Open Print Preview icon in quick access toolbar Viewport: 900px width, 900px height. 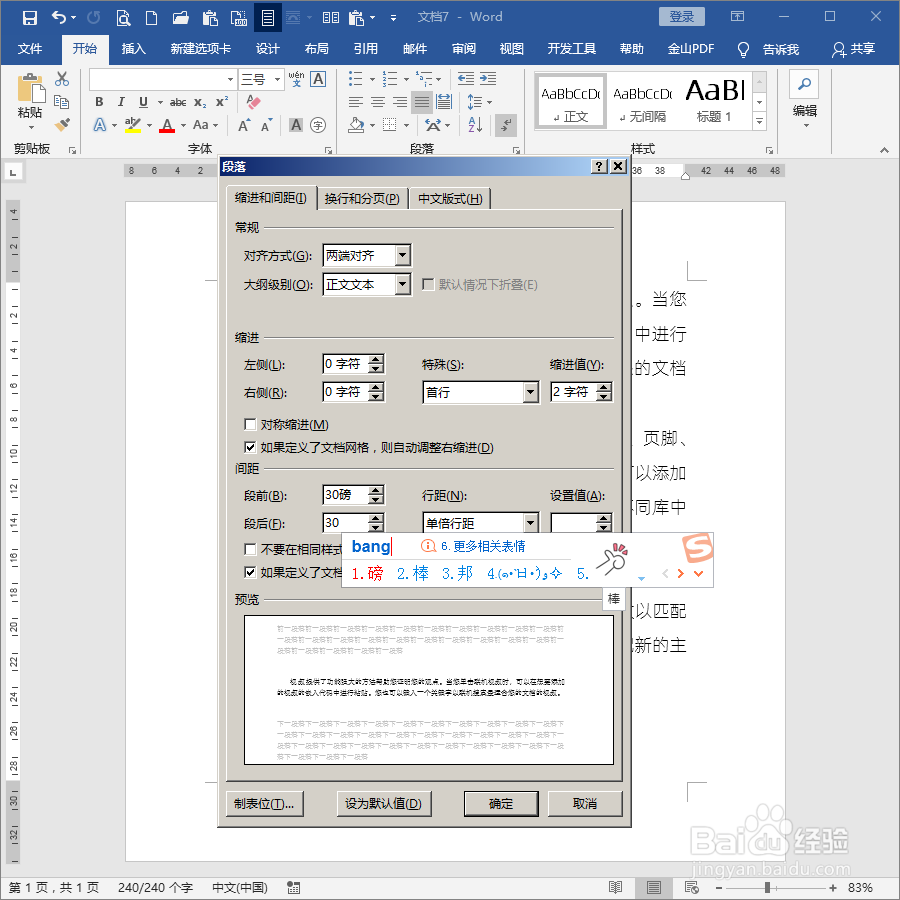[123, 18]
